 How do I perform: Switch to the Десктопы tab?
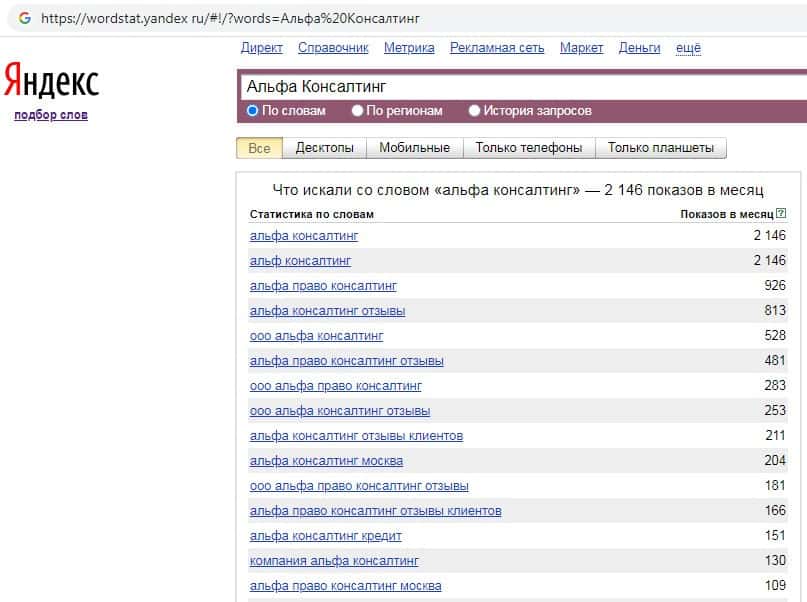[324, 148]
